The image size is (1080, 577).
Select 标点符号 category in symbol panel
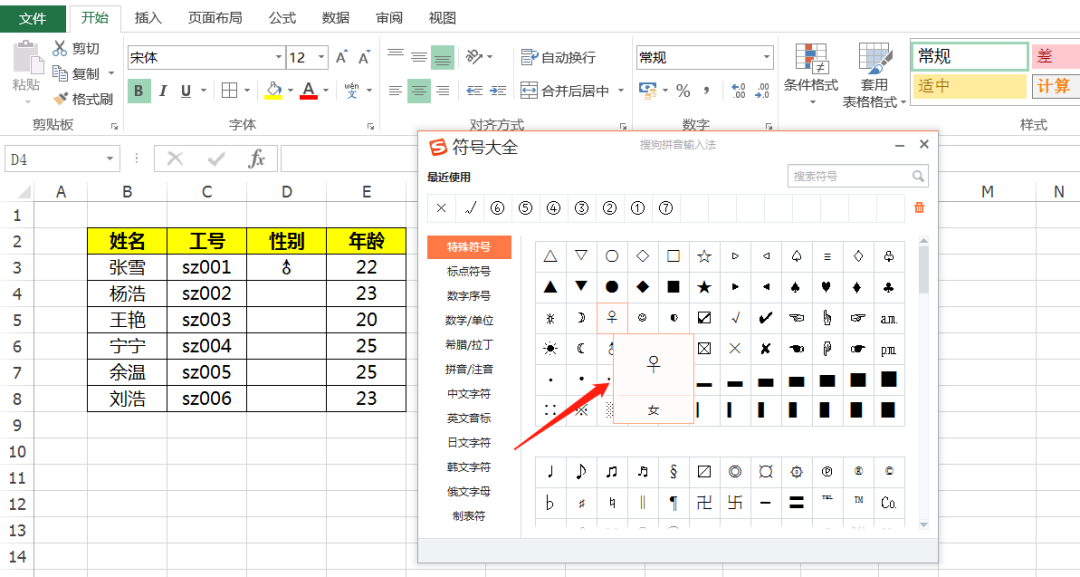click(469, 271)
